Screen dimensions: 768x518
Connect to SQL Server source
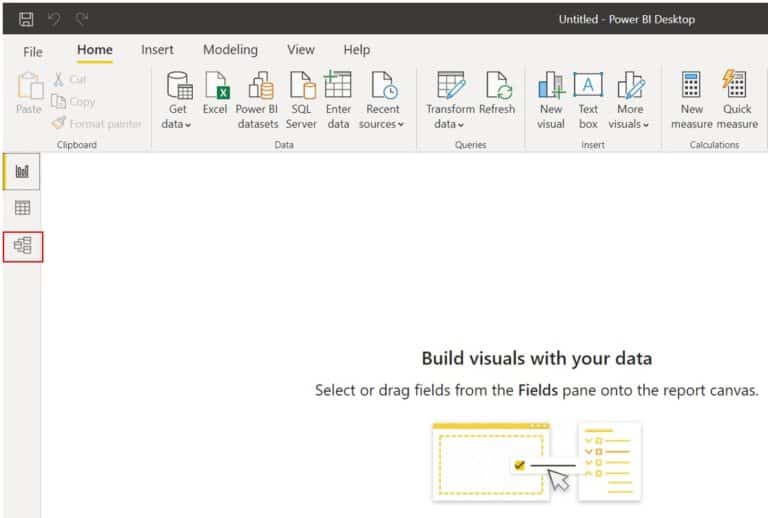tap(301, 100)
